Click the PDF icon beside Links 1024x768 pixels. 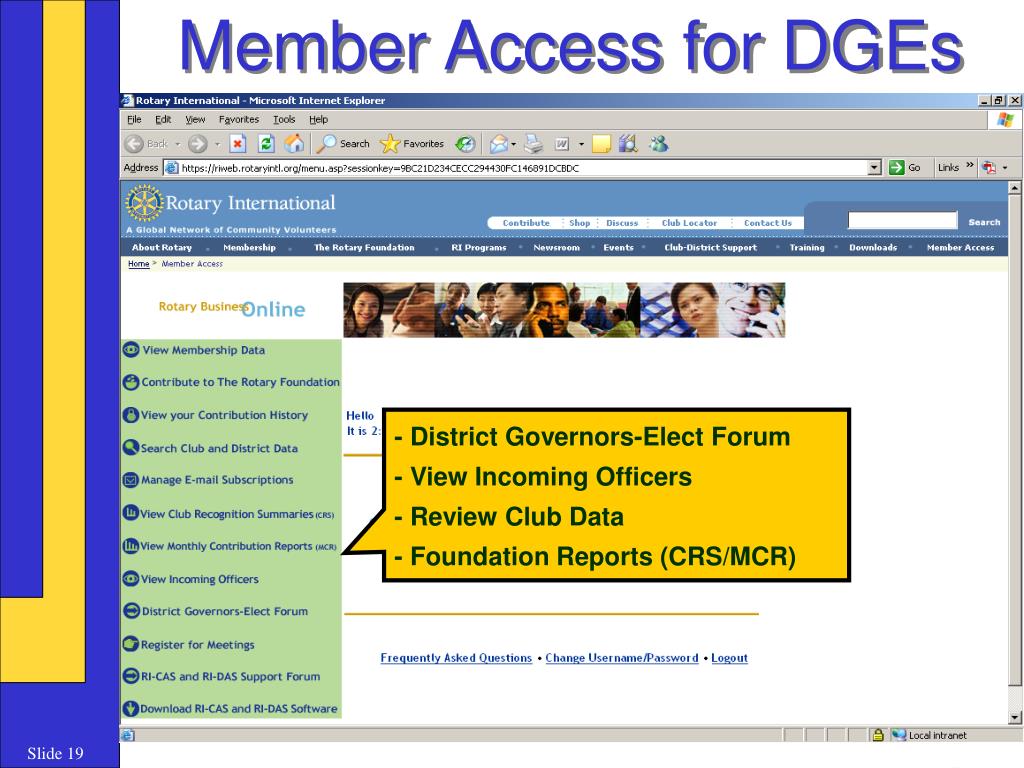point(989,168)
